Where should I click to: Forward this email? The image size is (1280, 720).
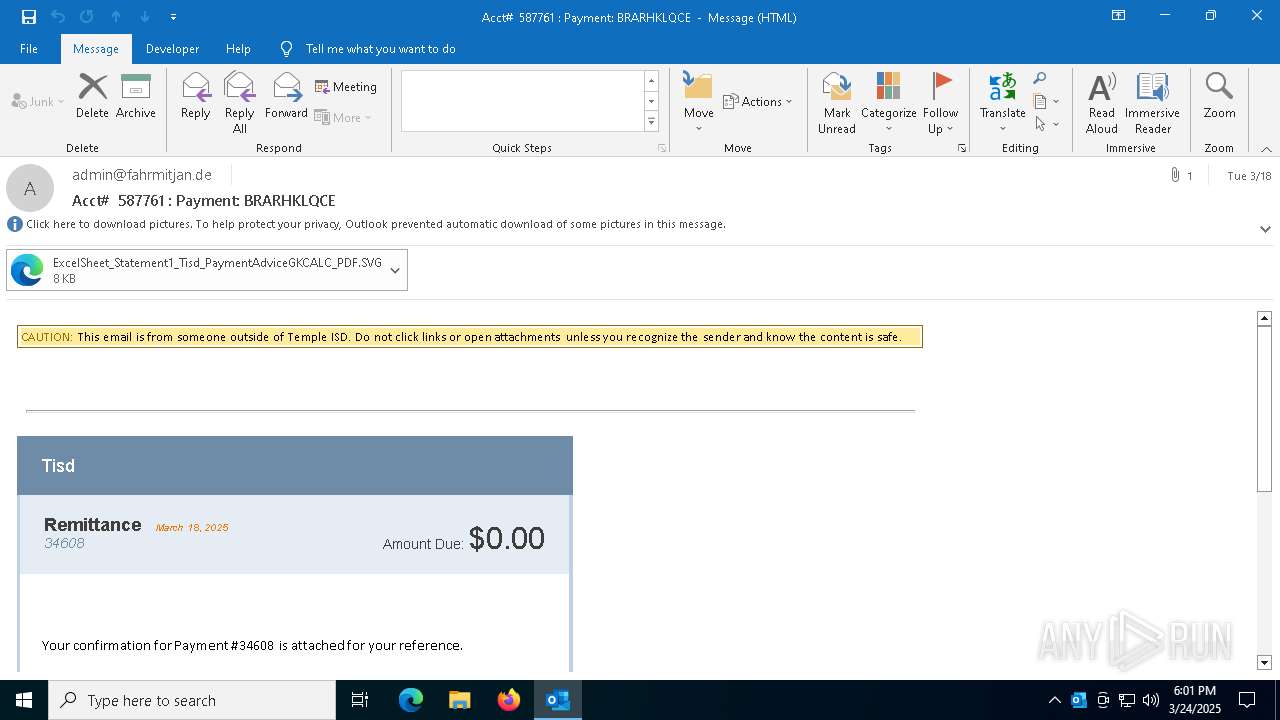coord(287,96)
